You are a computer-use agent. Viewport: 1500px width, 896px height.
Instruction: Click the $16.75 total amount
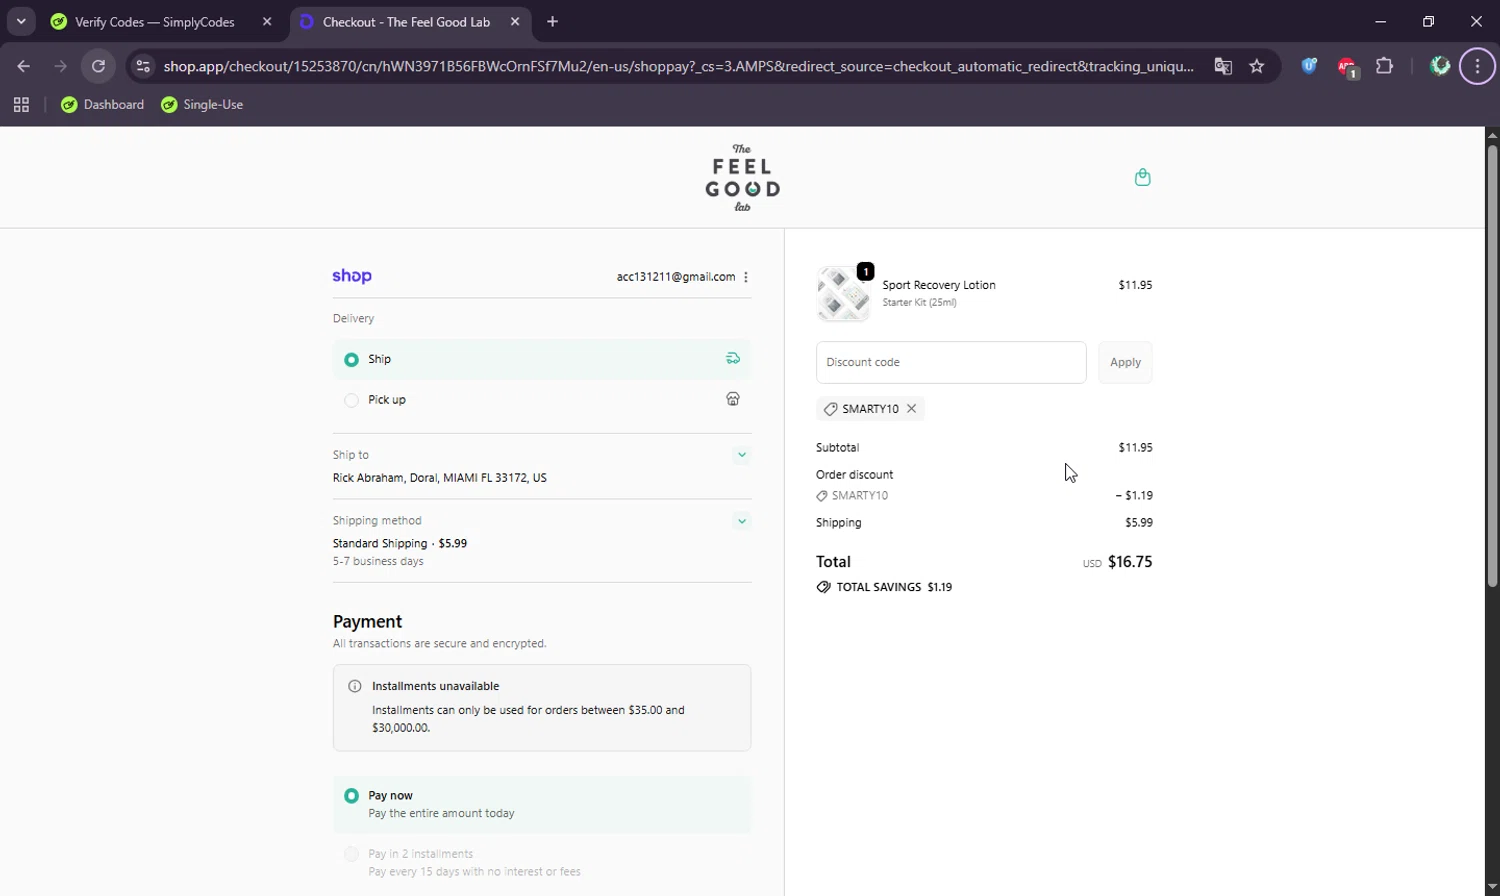(1130, 562)
